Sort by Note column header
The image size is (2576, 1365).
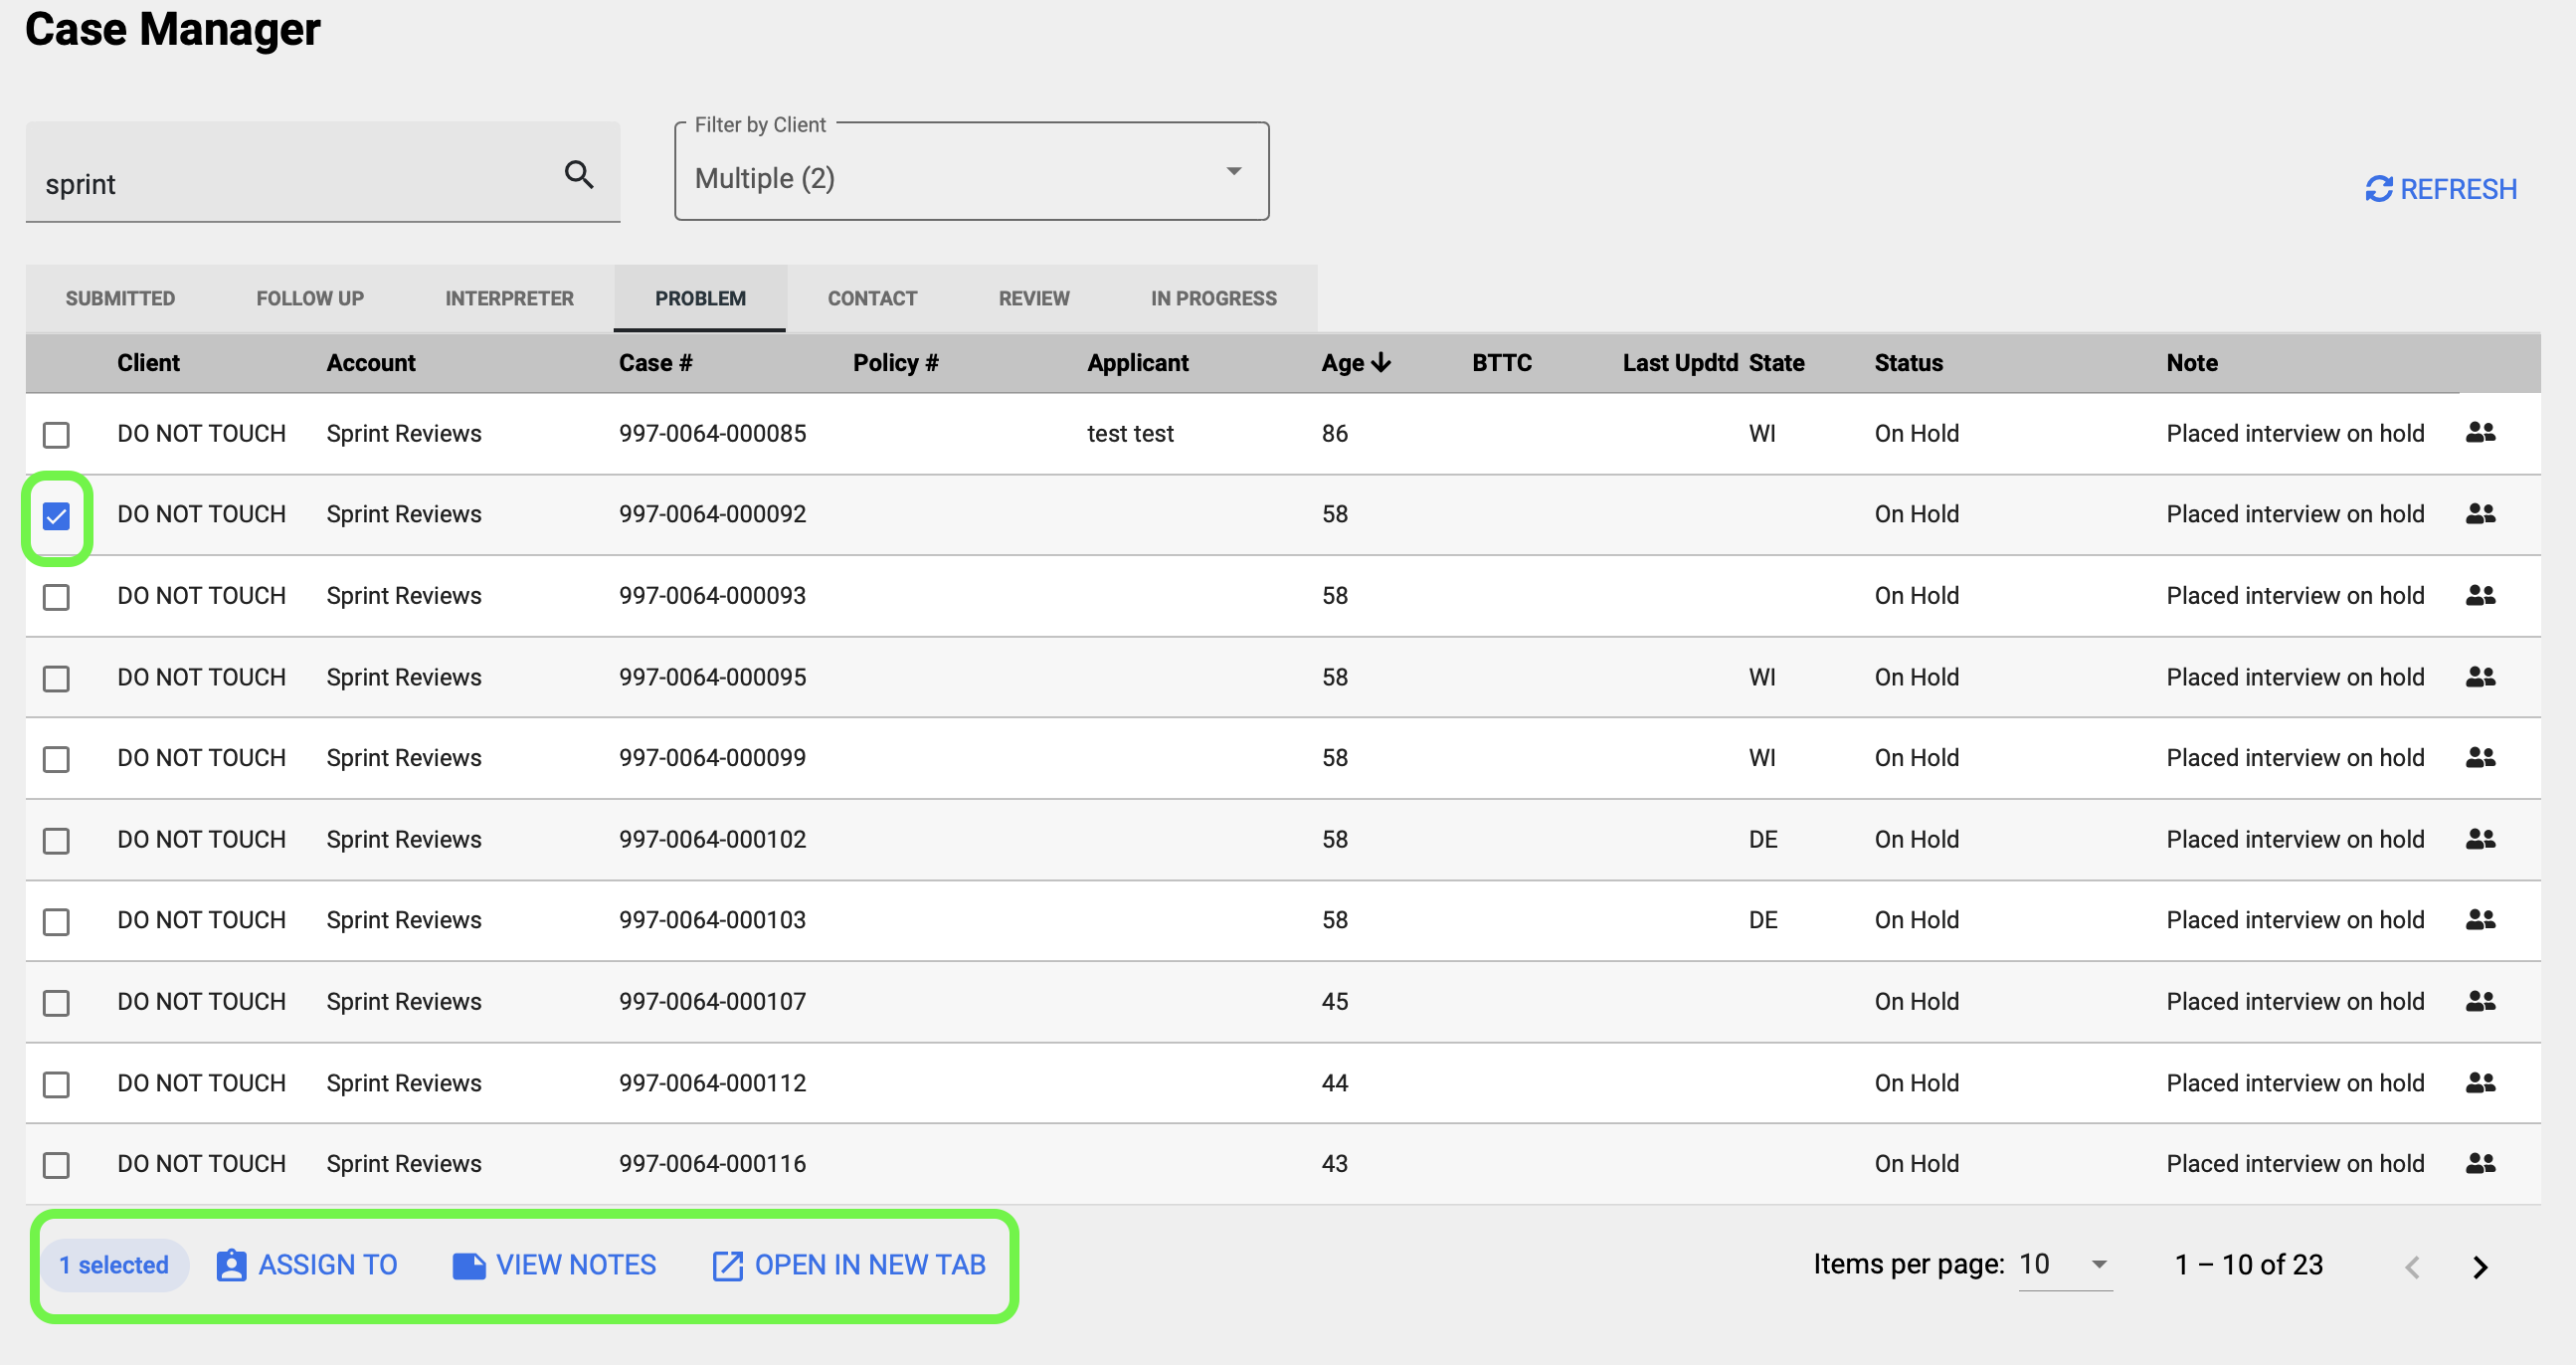click(2191, 363)
